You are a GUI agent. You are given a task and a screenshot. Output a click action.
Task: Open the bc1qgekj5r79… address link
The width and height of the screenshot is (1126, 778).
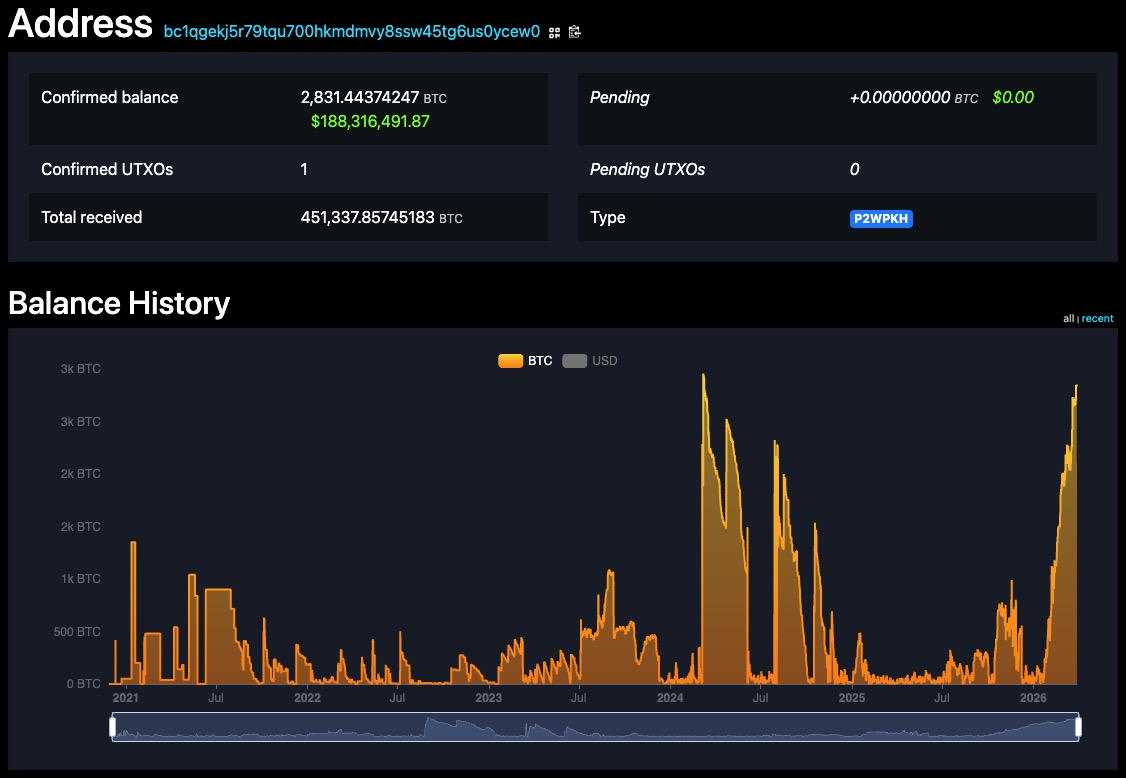click(352, 32)
